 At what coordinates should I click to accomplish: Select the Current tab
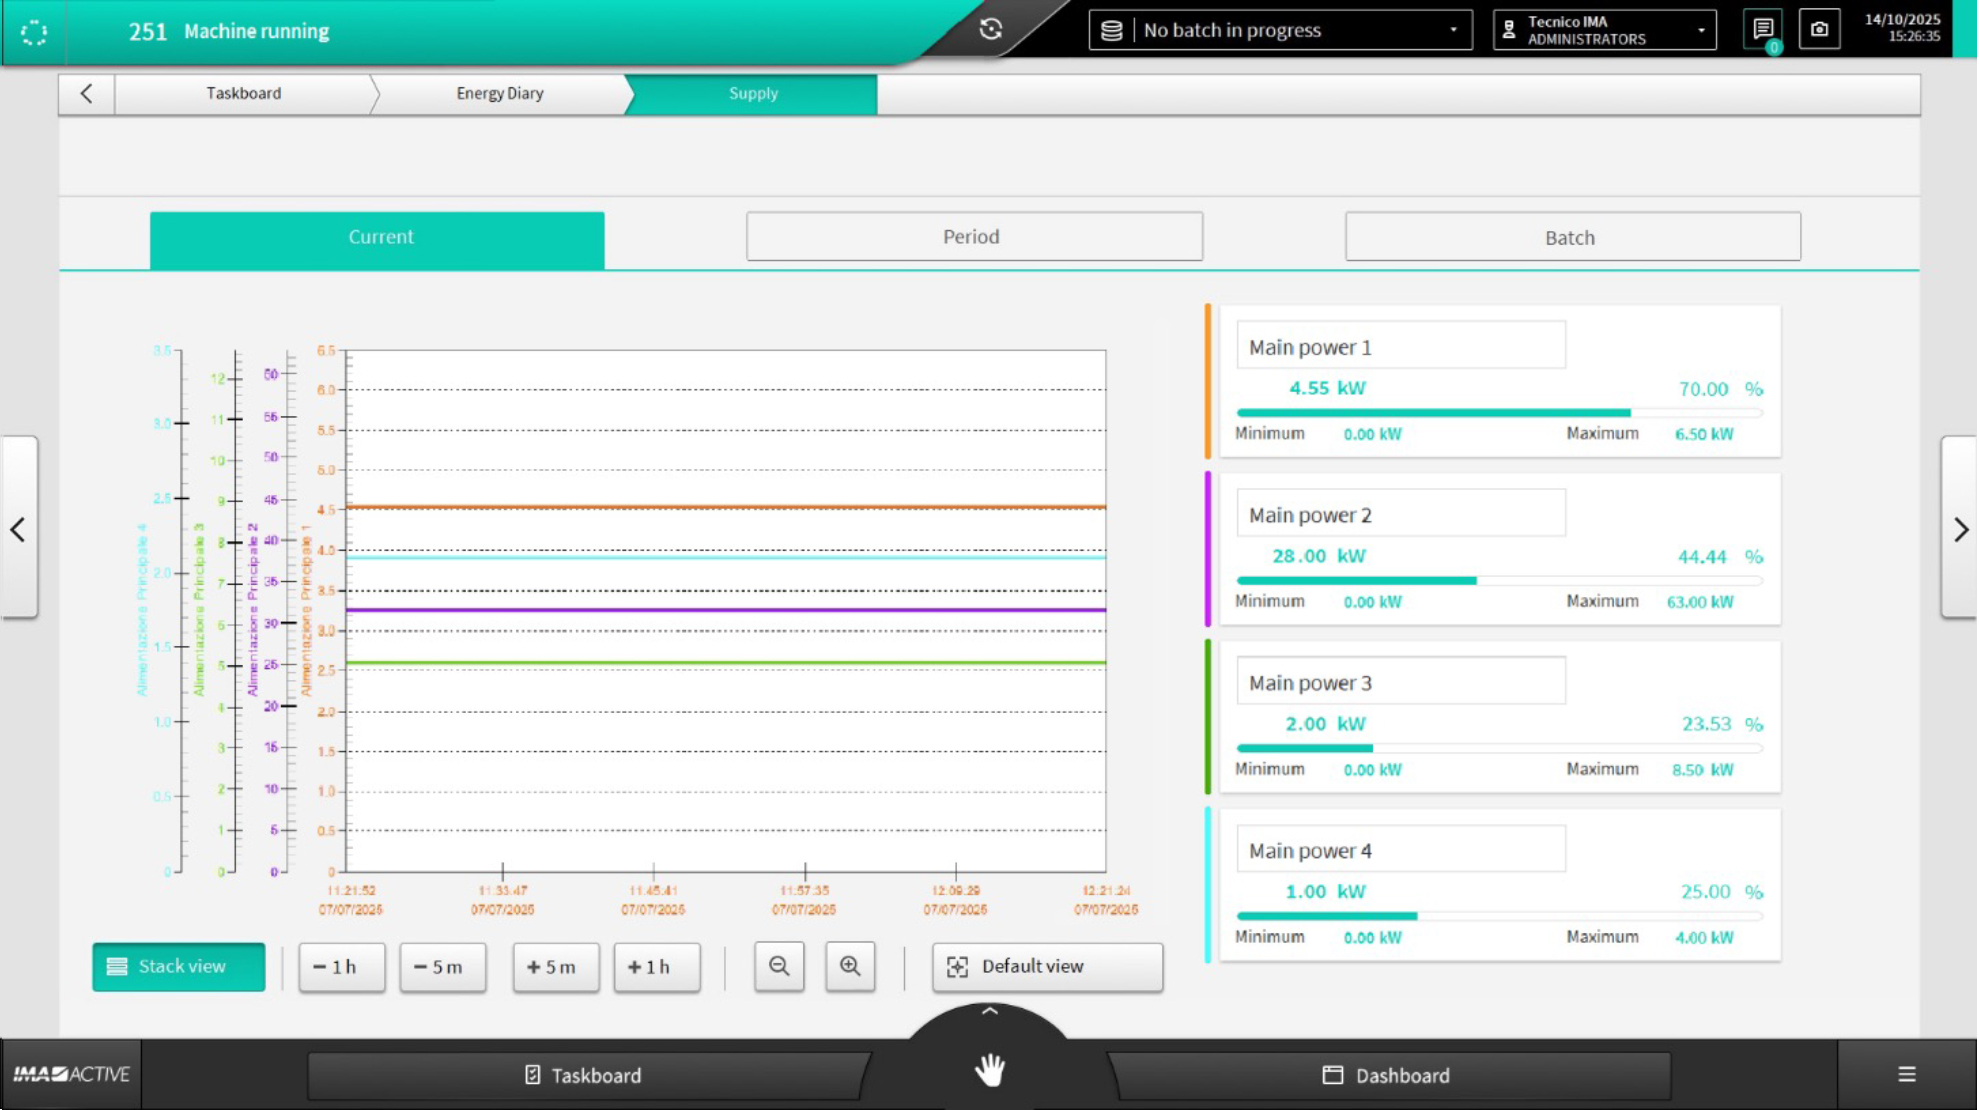click(377, 239)
